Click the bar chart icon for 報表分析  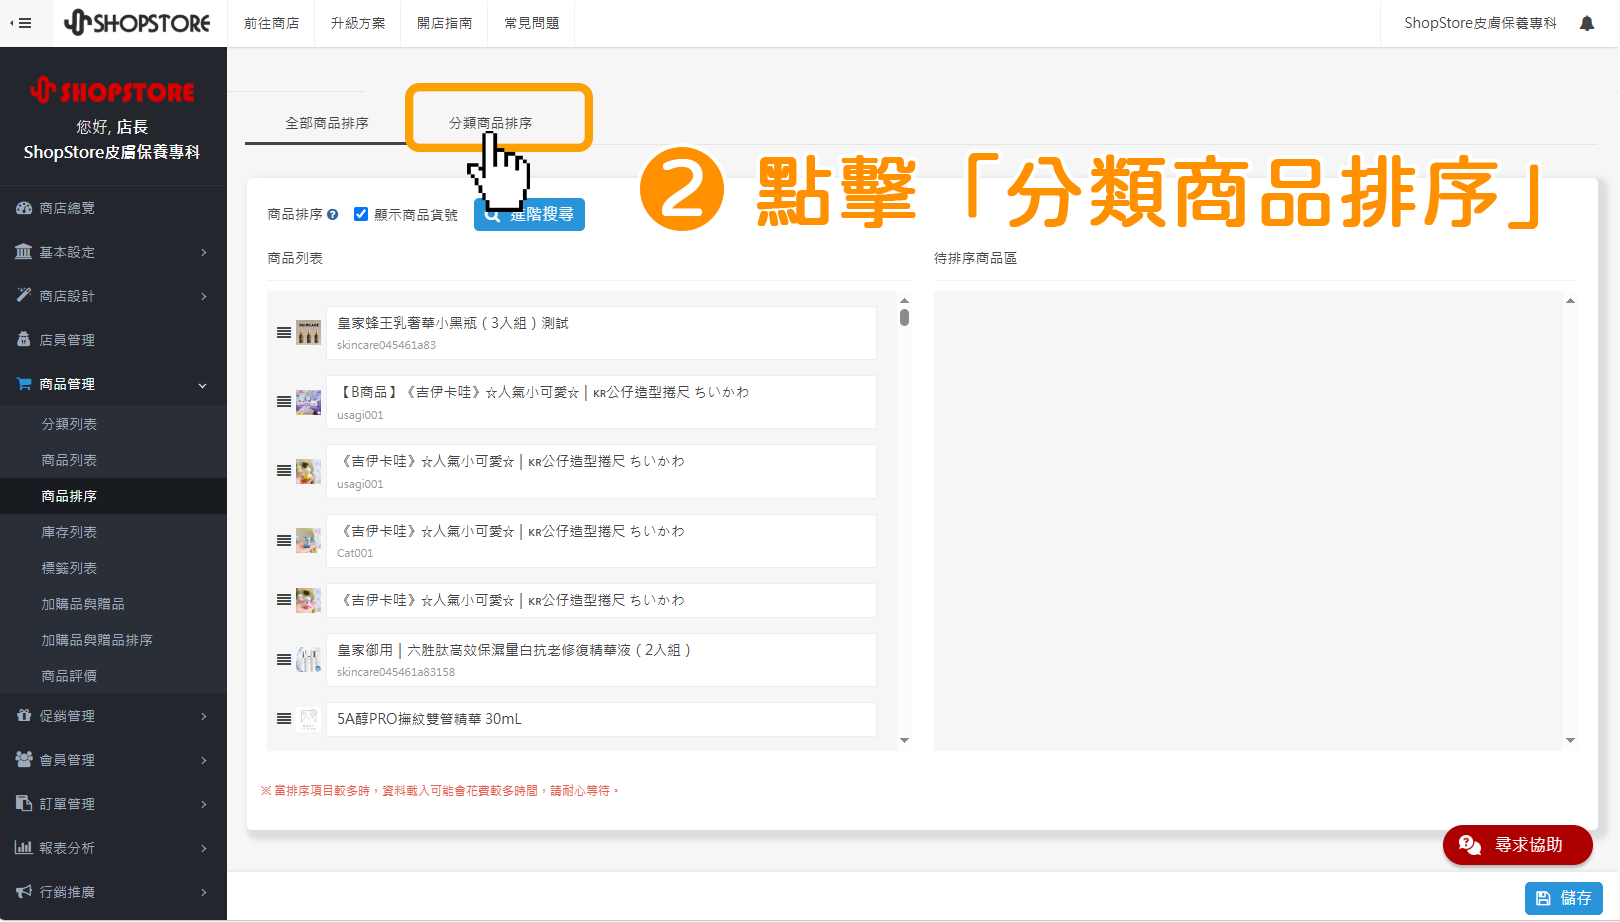point(24,848)
